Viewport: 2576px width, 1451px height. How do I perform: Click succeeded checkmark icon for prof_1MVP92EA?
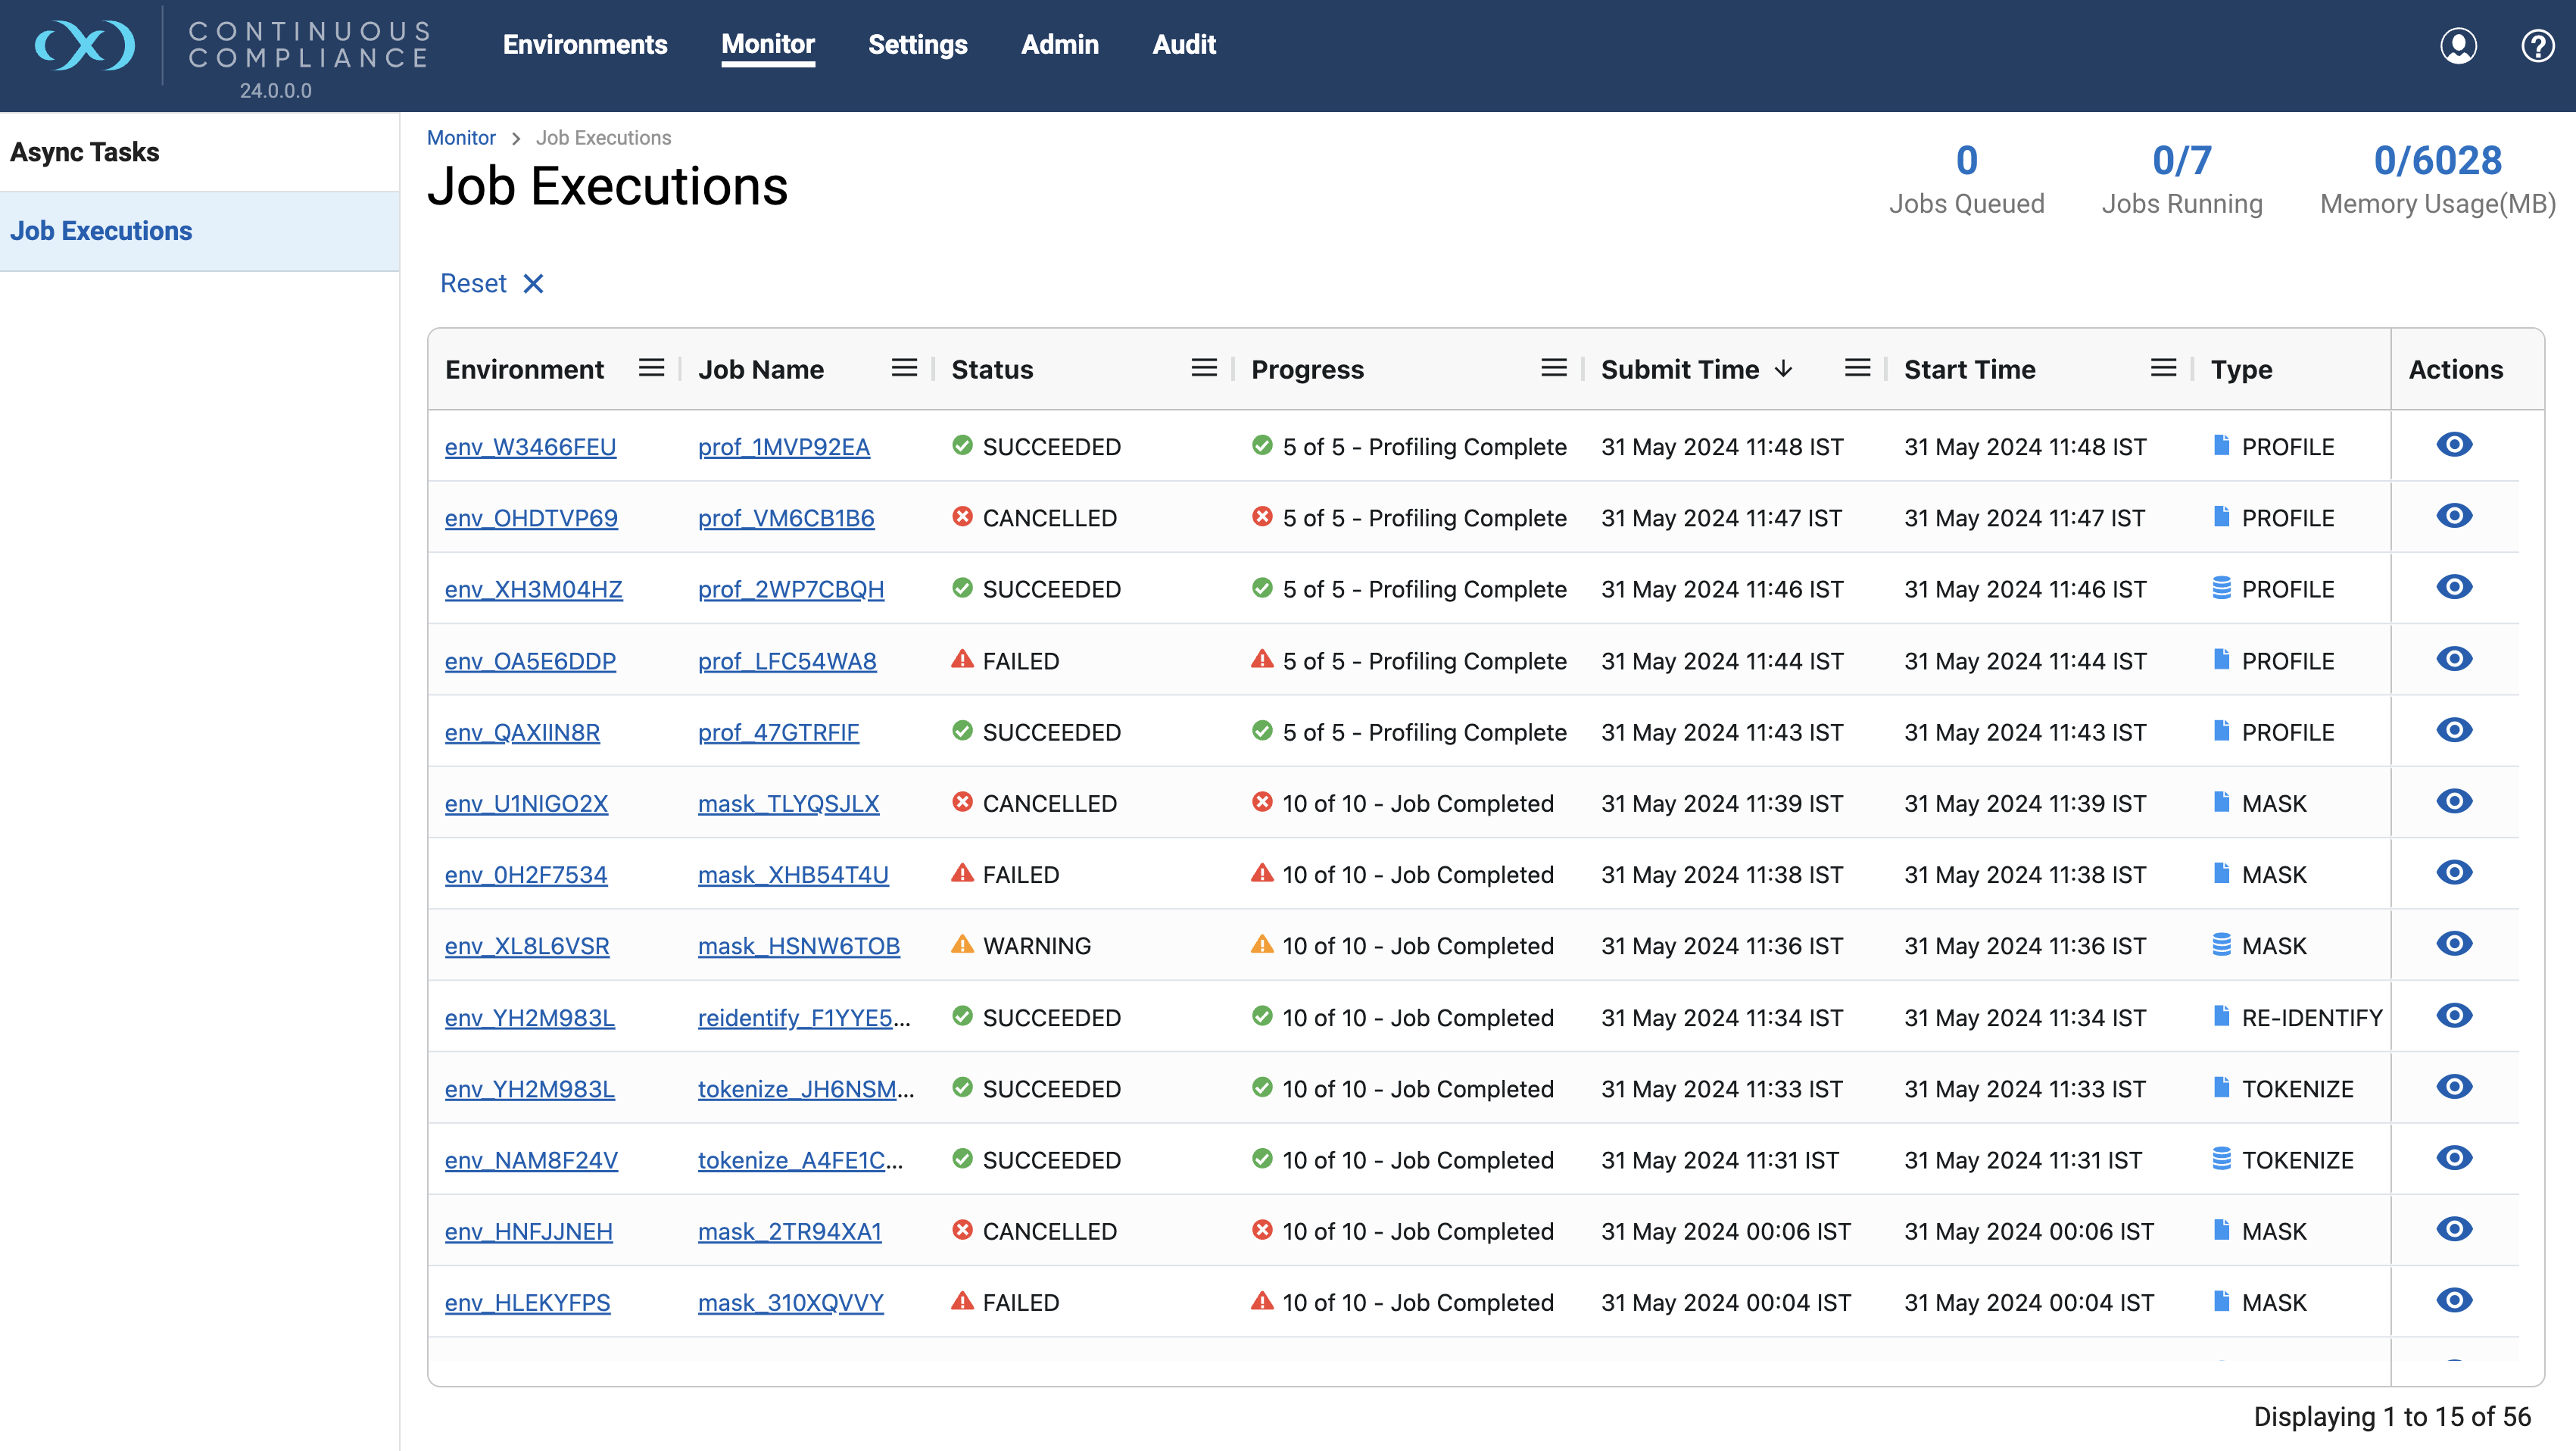tap(962, 445)
